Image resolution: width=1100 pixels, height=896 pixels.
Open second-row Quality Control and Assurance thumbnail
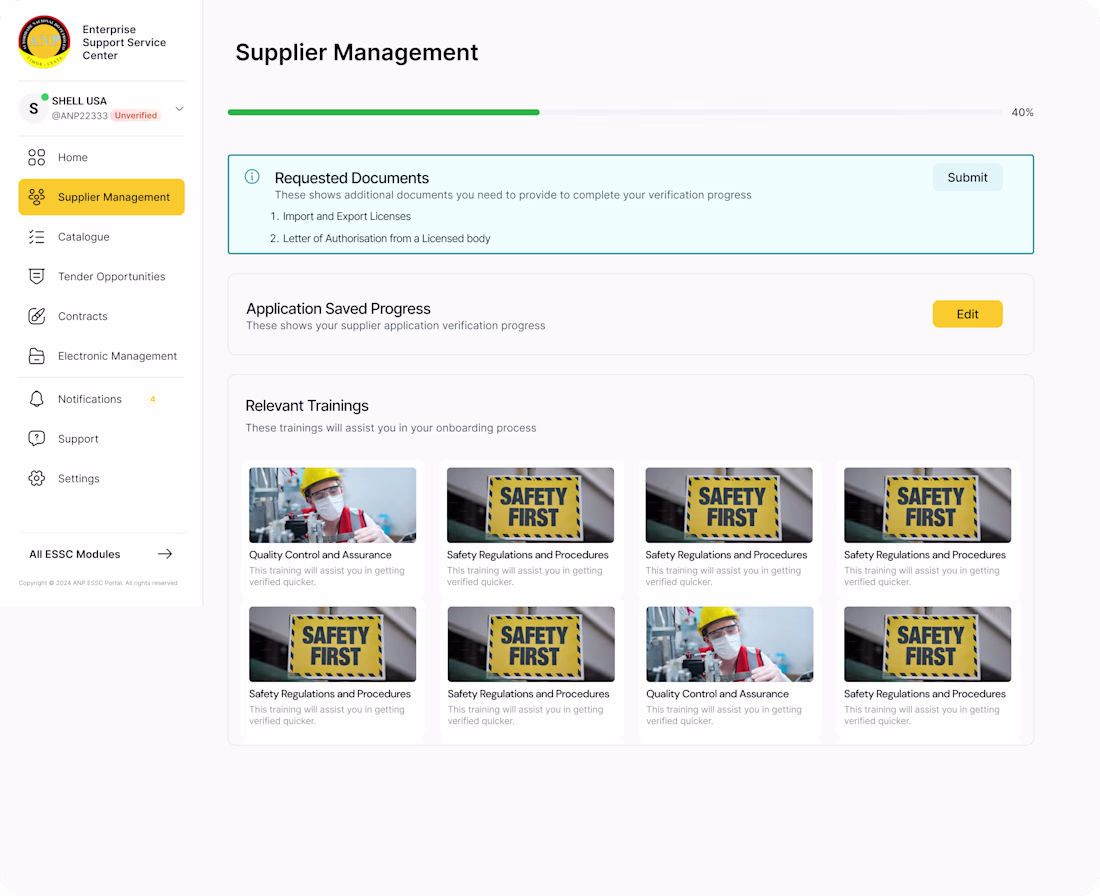click(730, 644)
